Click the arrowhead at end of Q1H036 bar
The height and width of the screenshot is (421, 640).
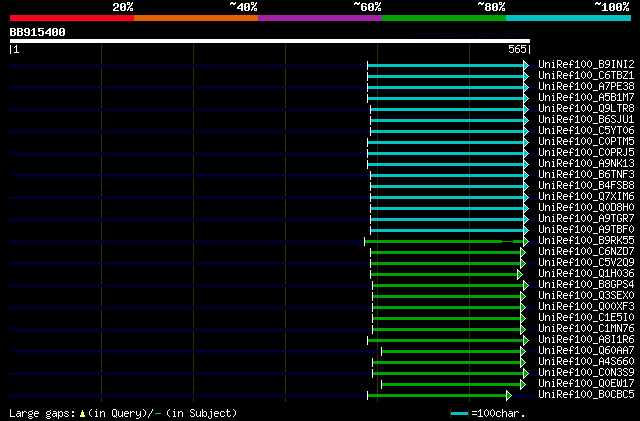pyautogui.click(x=520, y=274)
